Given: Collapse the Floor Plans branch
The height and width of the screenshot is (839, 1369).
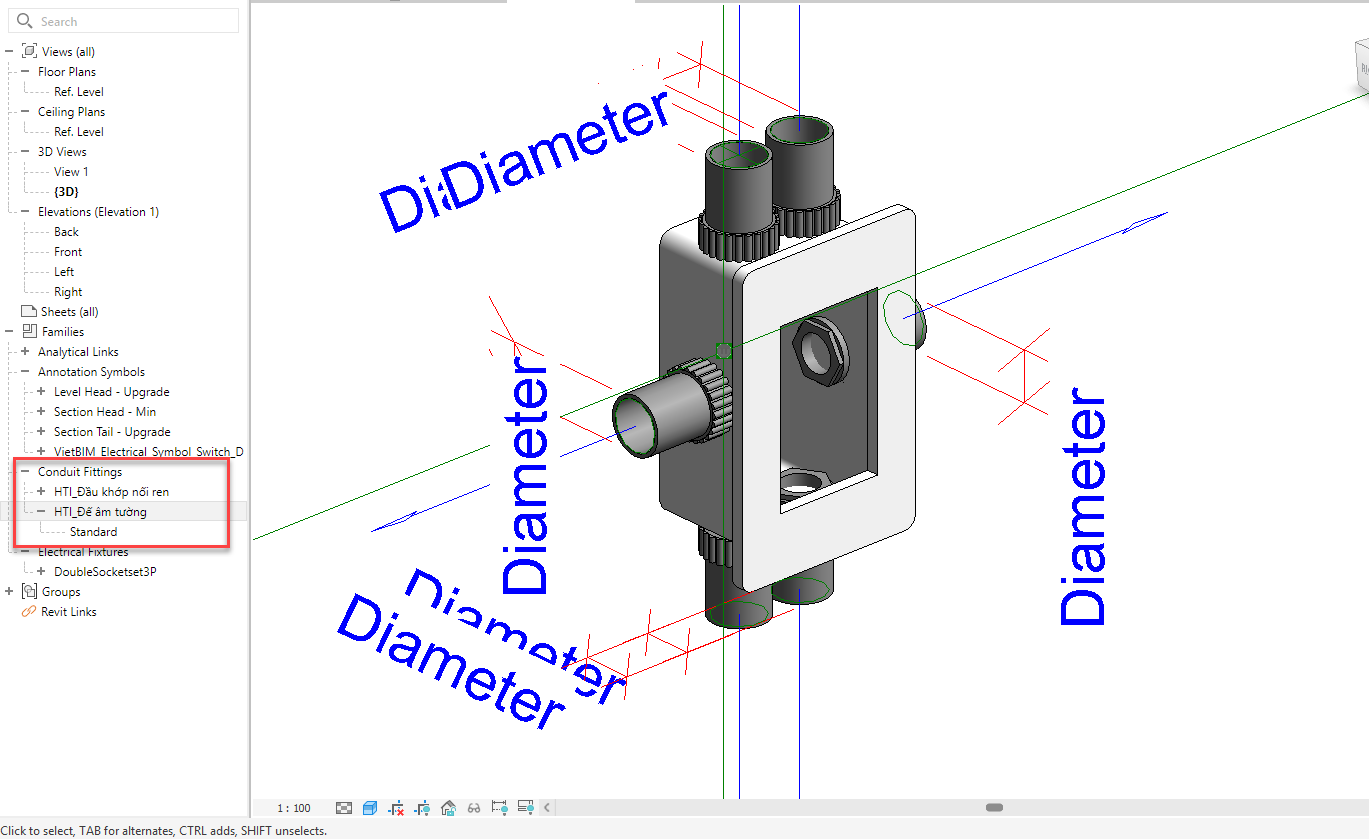Looking at the screenshot, I should 25,71.
